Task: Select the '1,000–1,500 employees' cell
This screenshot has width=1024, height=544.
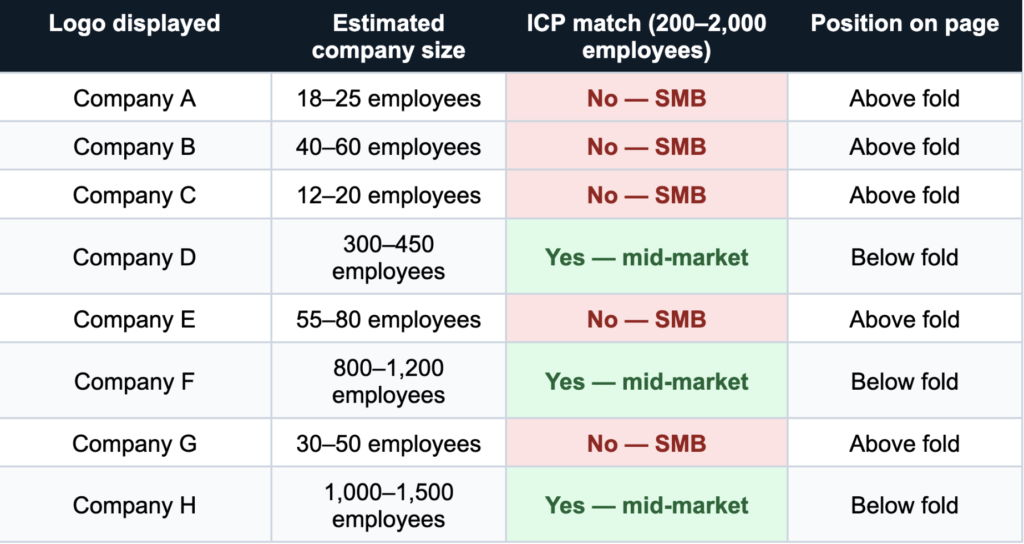Action: [x=388, y=505]
